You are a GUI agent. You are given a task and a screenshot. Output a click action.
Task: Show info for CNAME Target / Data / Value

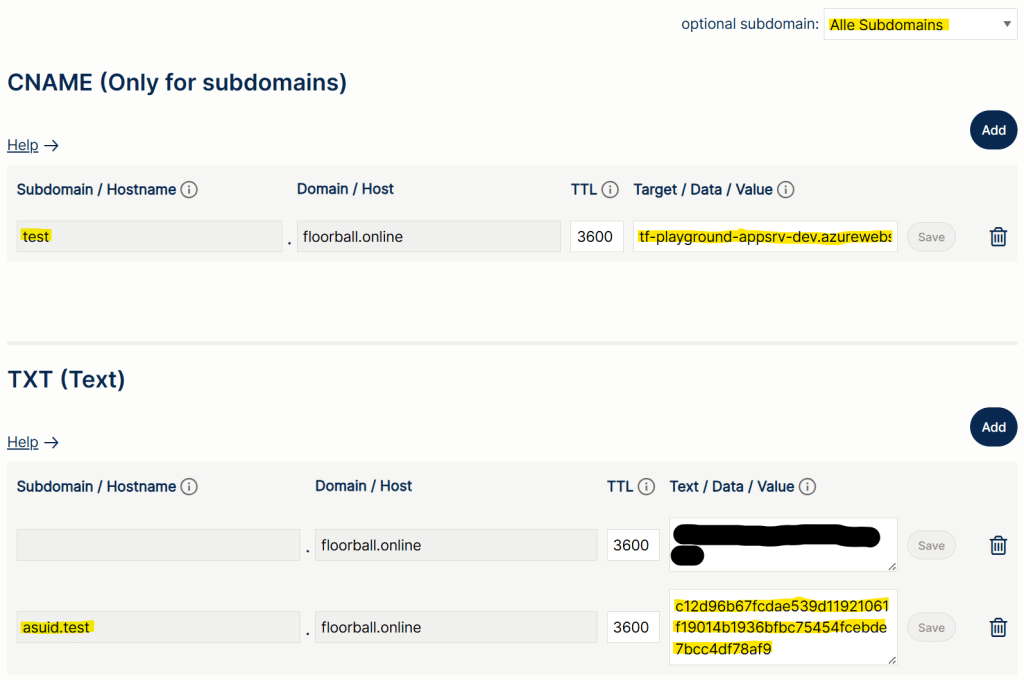tap(786, 190)
